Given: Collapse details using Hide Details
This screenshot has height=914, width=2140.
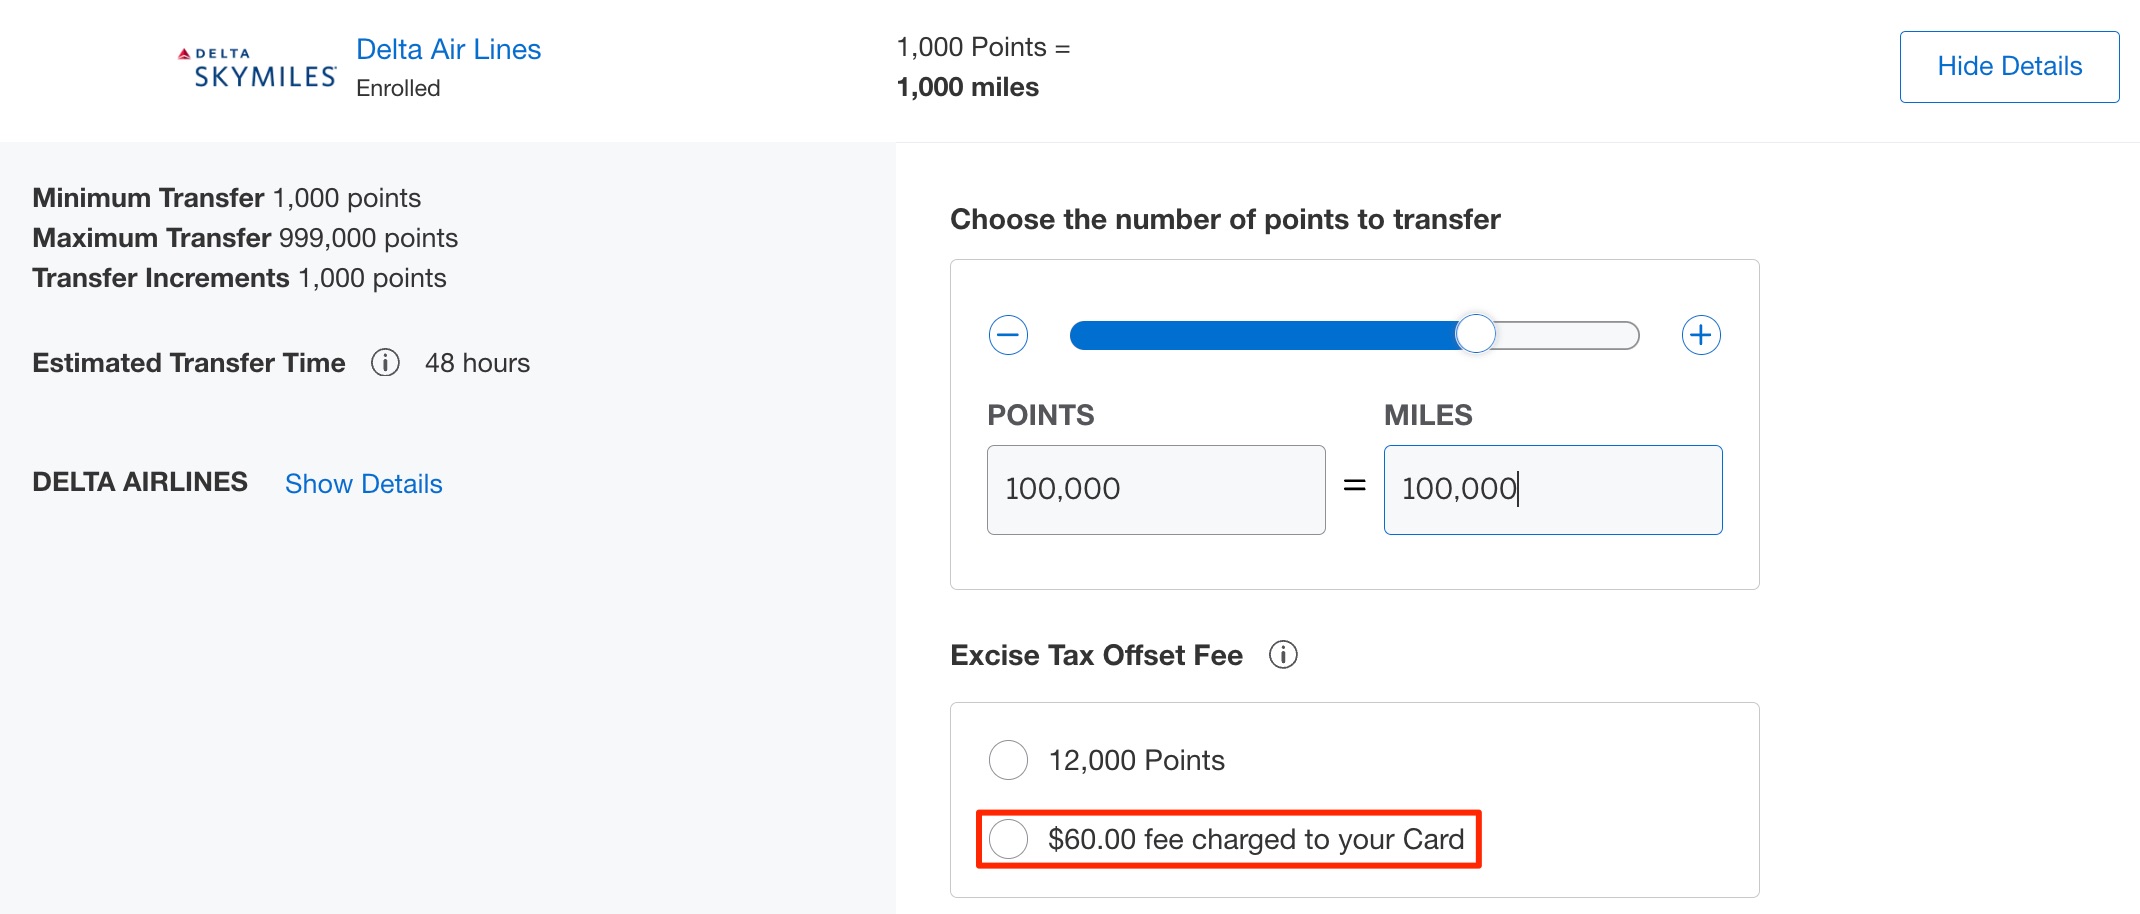Looking at the screenshot, I should click(x=2009, y=66).
